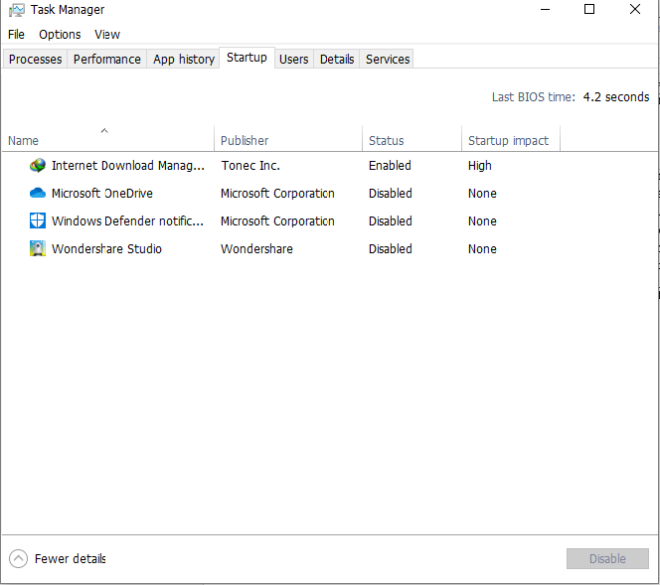The width and height of the screenshot is (660, 585).
Task: Switch to the Performance tab
Action: (107, 59)
